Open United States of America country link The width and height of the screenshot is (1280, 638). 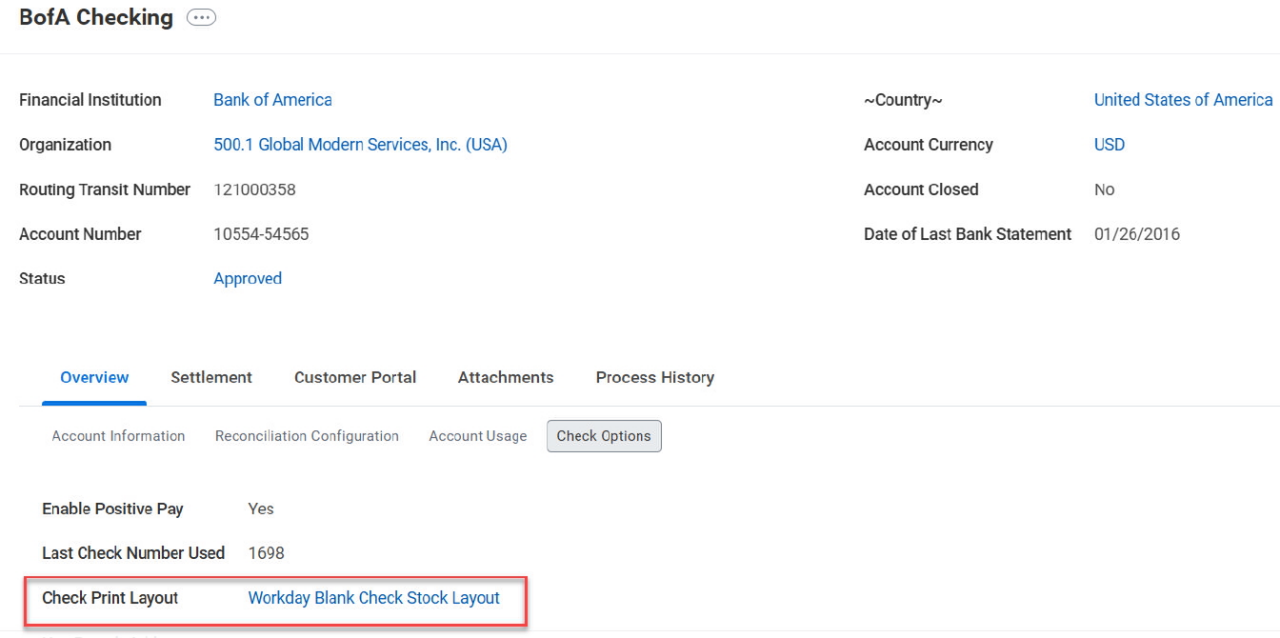click(1183, 100)
